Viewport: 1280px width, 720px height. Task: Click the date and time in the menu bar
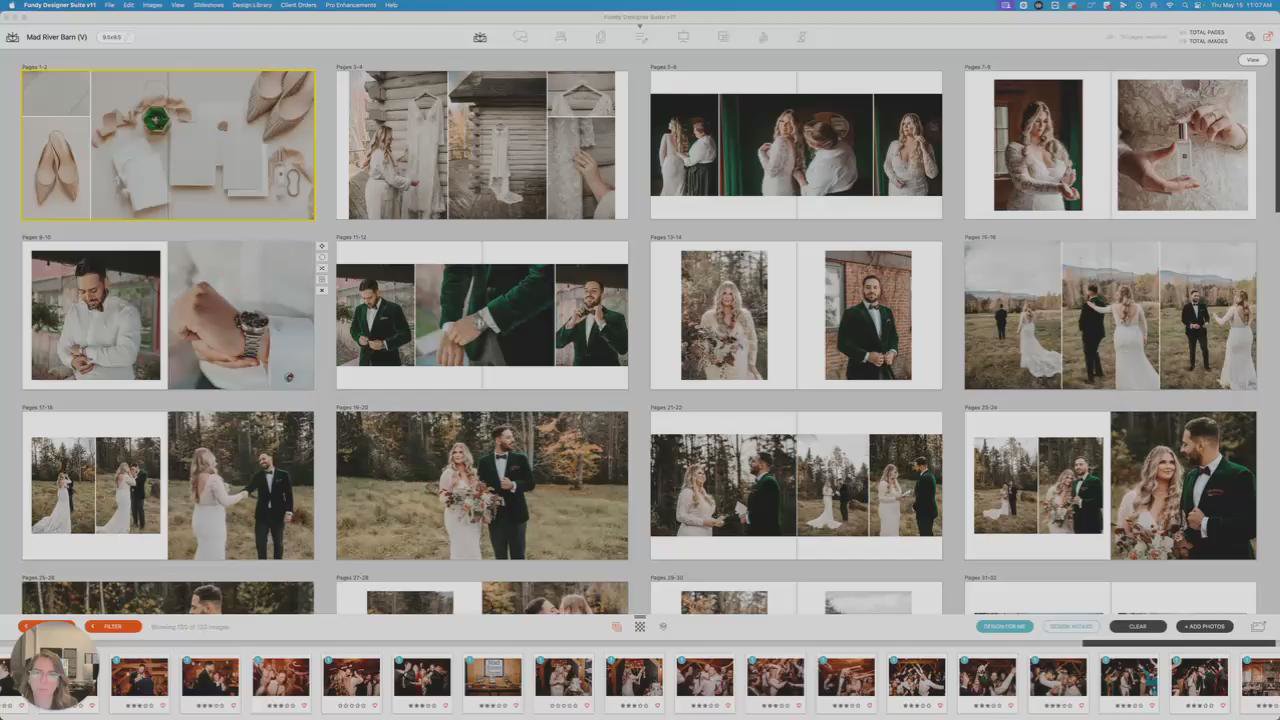[x=1241, y=5]
